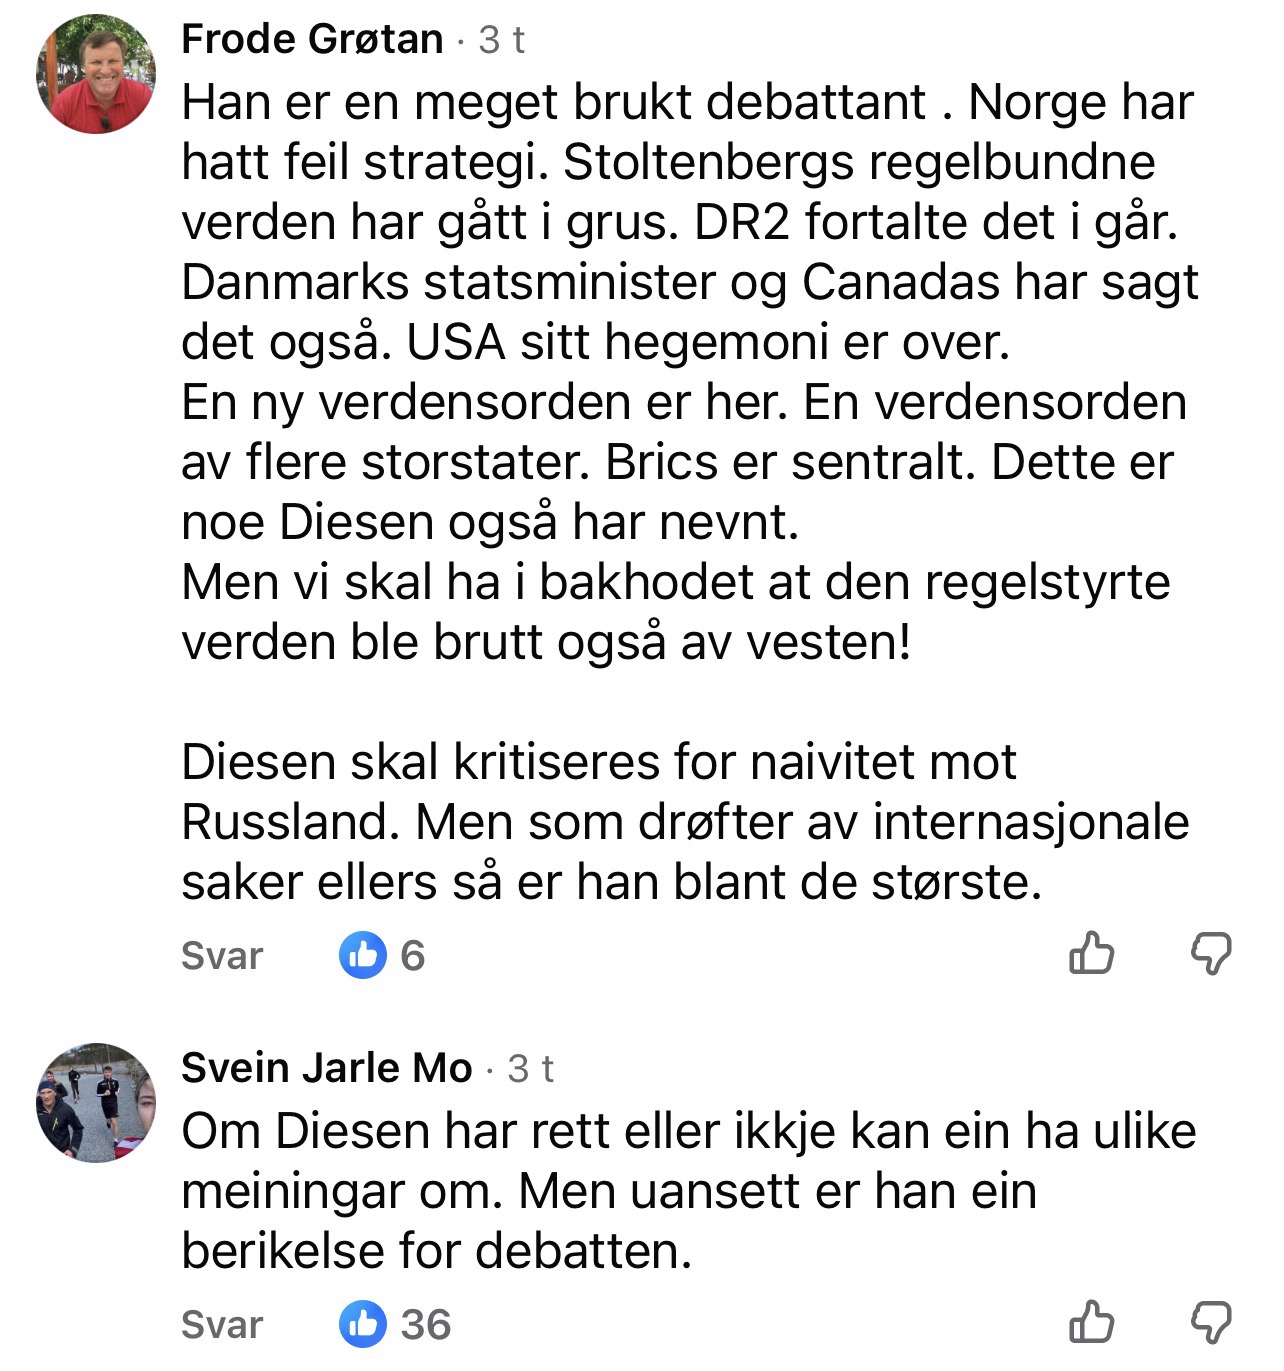Image resolution: width=1284 pixels, height=1371 pixels.
Task: Reply to Frode Grøtan via Svar
Action: [221, 955]
